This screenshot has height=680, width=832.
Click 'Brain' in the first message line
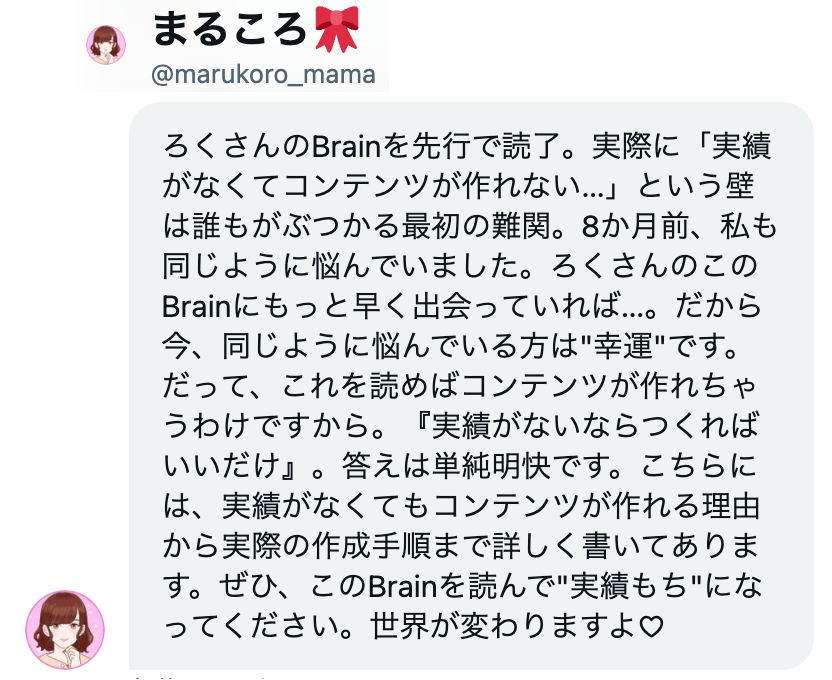coord(346,146)
